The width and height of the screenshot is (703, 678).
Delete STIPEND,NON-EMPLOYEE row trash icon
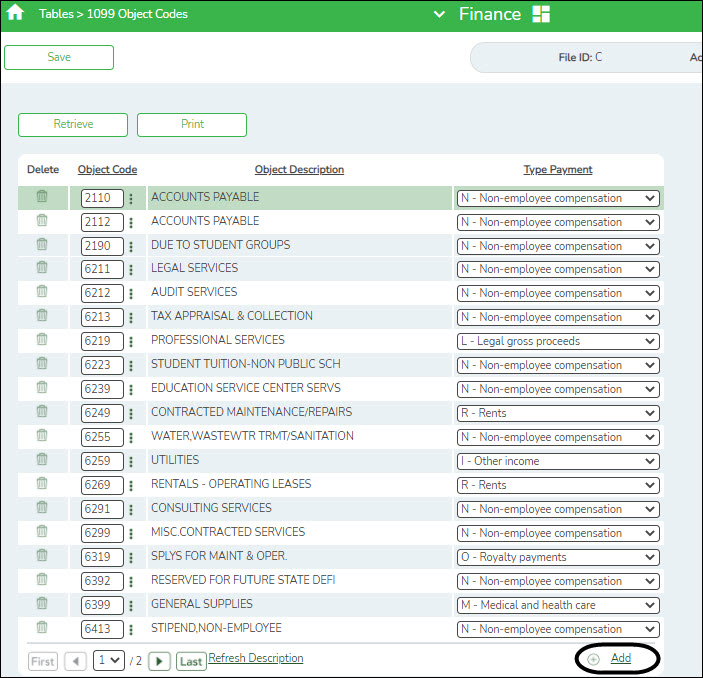coord(42,627)
